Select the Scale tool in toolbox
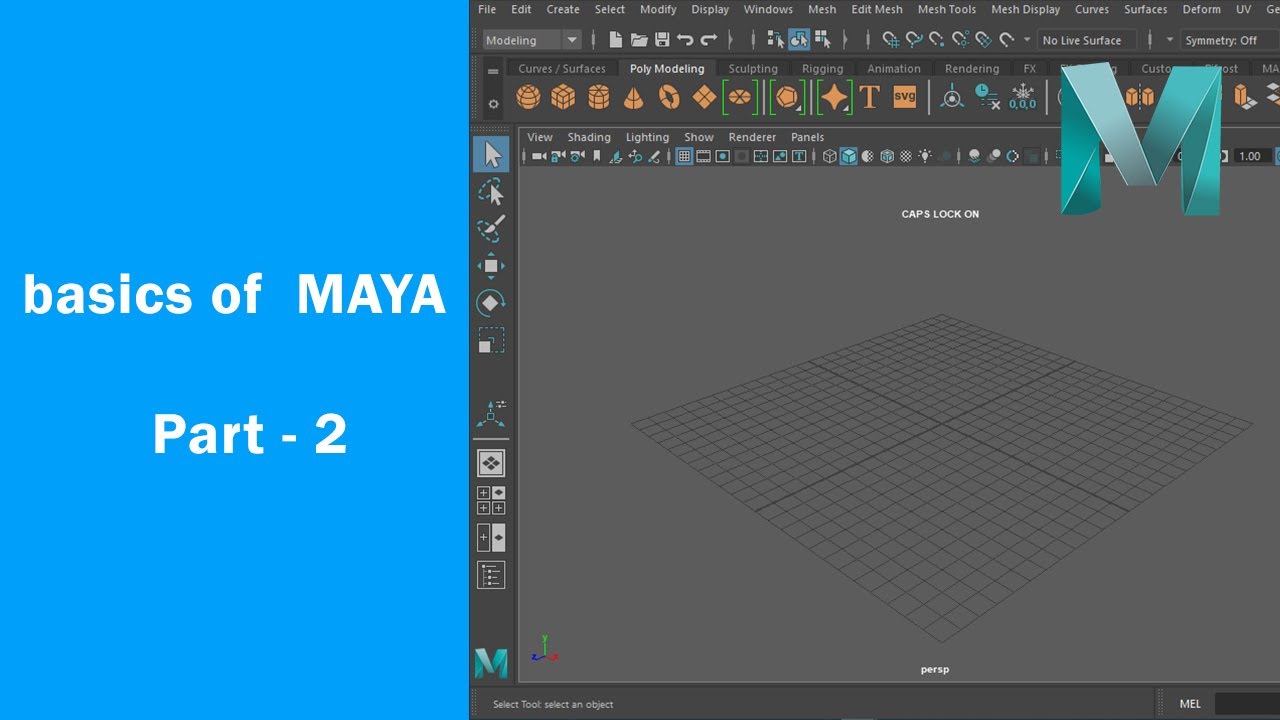Viewport: 1280px width, 720px height. 491,340
